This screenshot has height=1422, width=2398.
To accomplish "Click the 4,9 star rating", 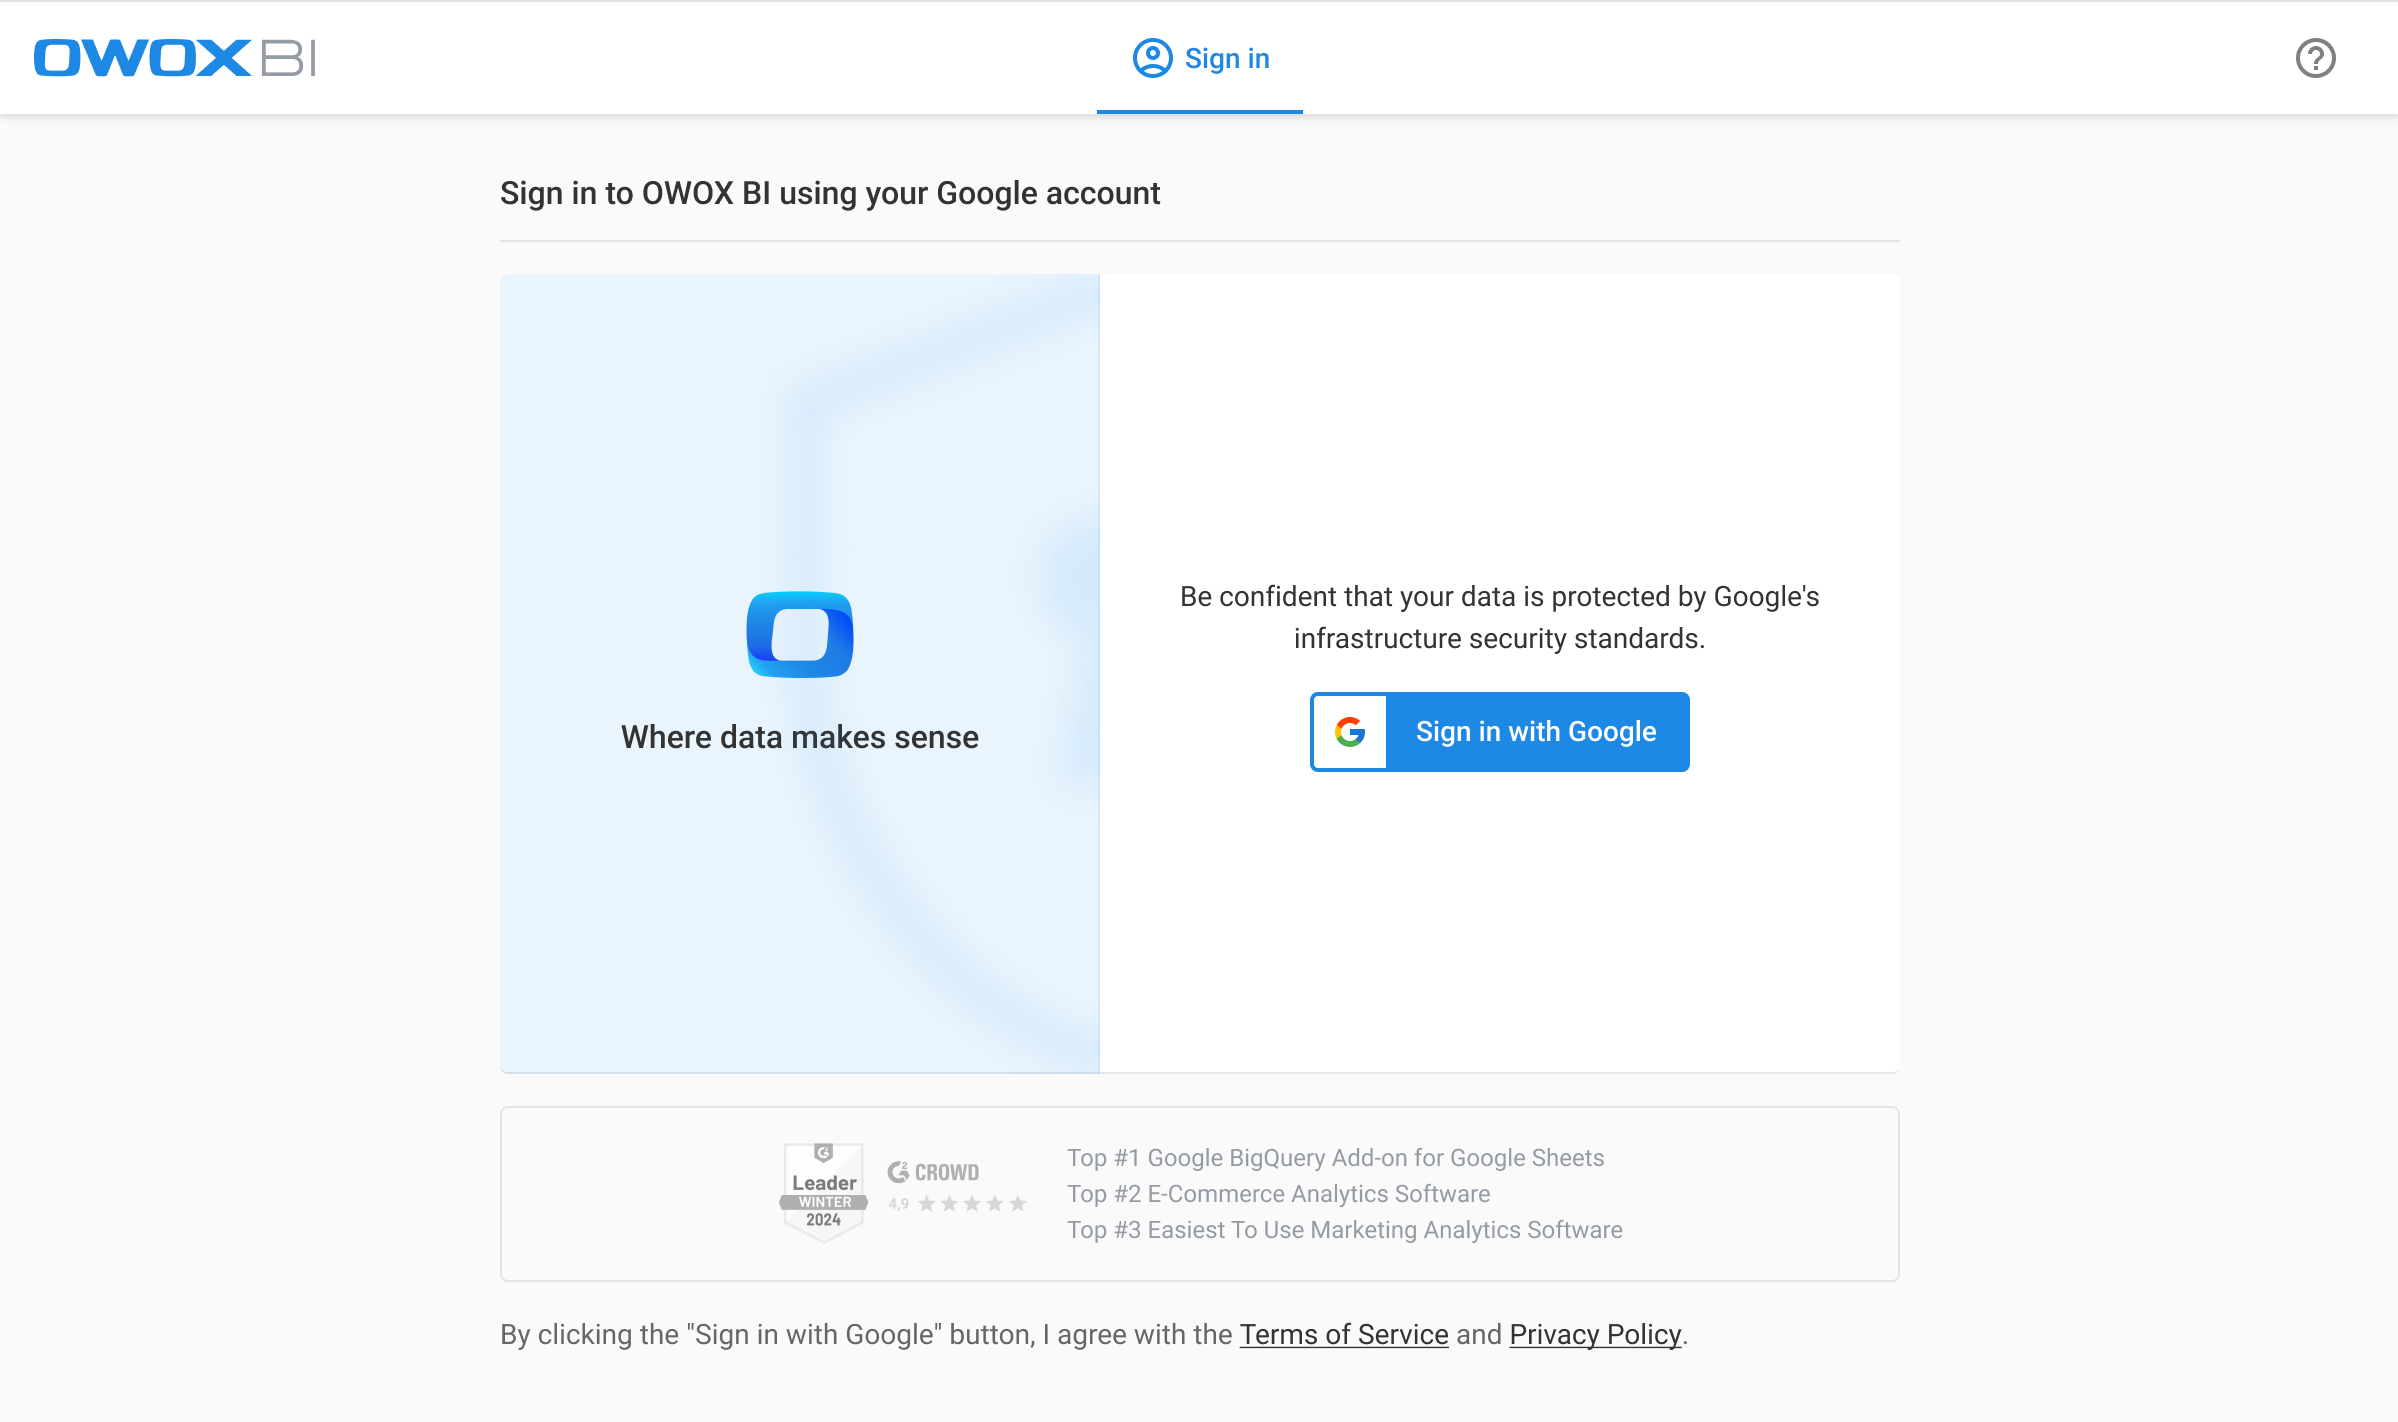I will coord(958,1204).
